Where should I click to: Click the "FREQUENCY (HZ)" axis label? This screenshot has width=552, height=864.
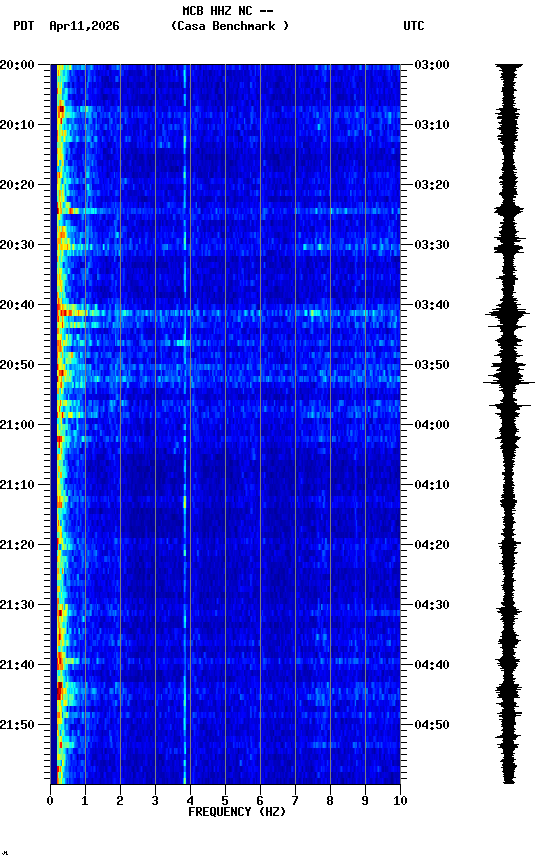coord(237,812)
